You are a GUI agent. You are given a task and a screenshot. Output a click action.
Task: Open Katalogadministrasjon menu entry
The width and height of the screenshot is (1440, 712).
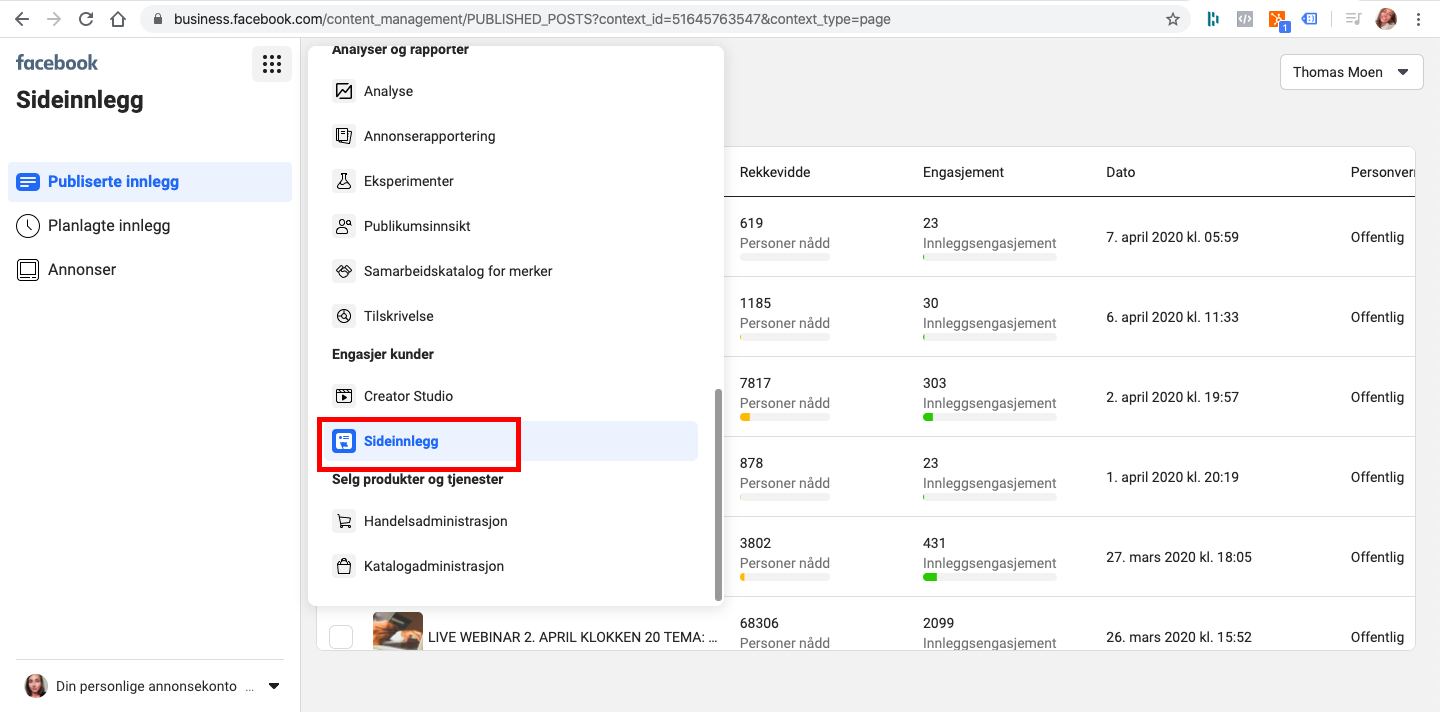pyautogui.click(x=512, y=566)
